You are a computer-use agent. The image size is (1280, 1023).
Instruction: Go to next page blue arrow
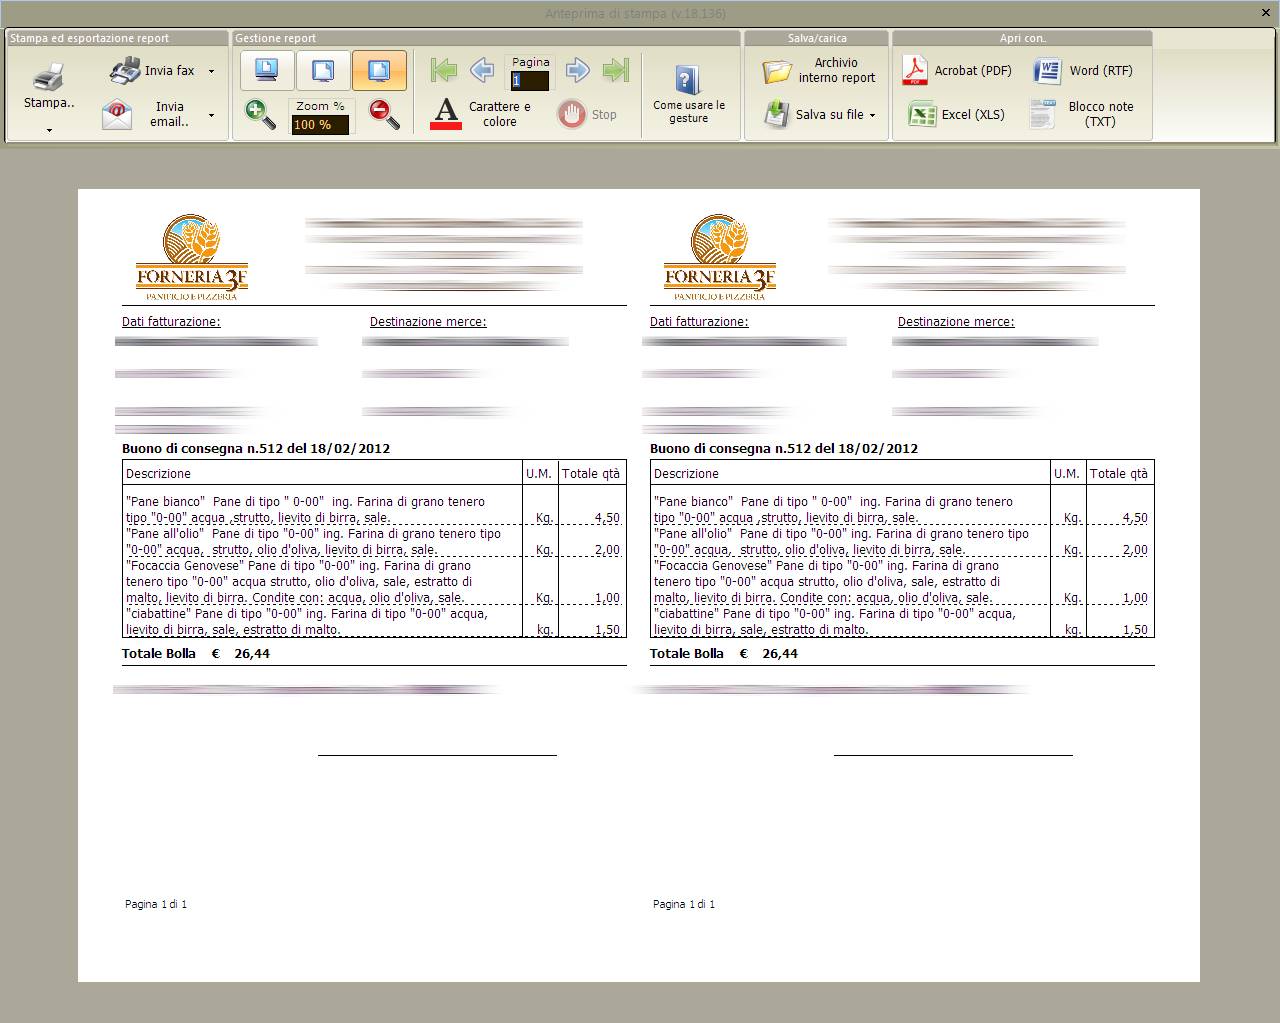click(x=578, y=70)
